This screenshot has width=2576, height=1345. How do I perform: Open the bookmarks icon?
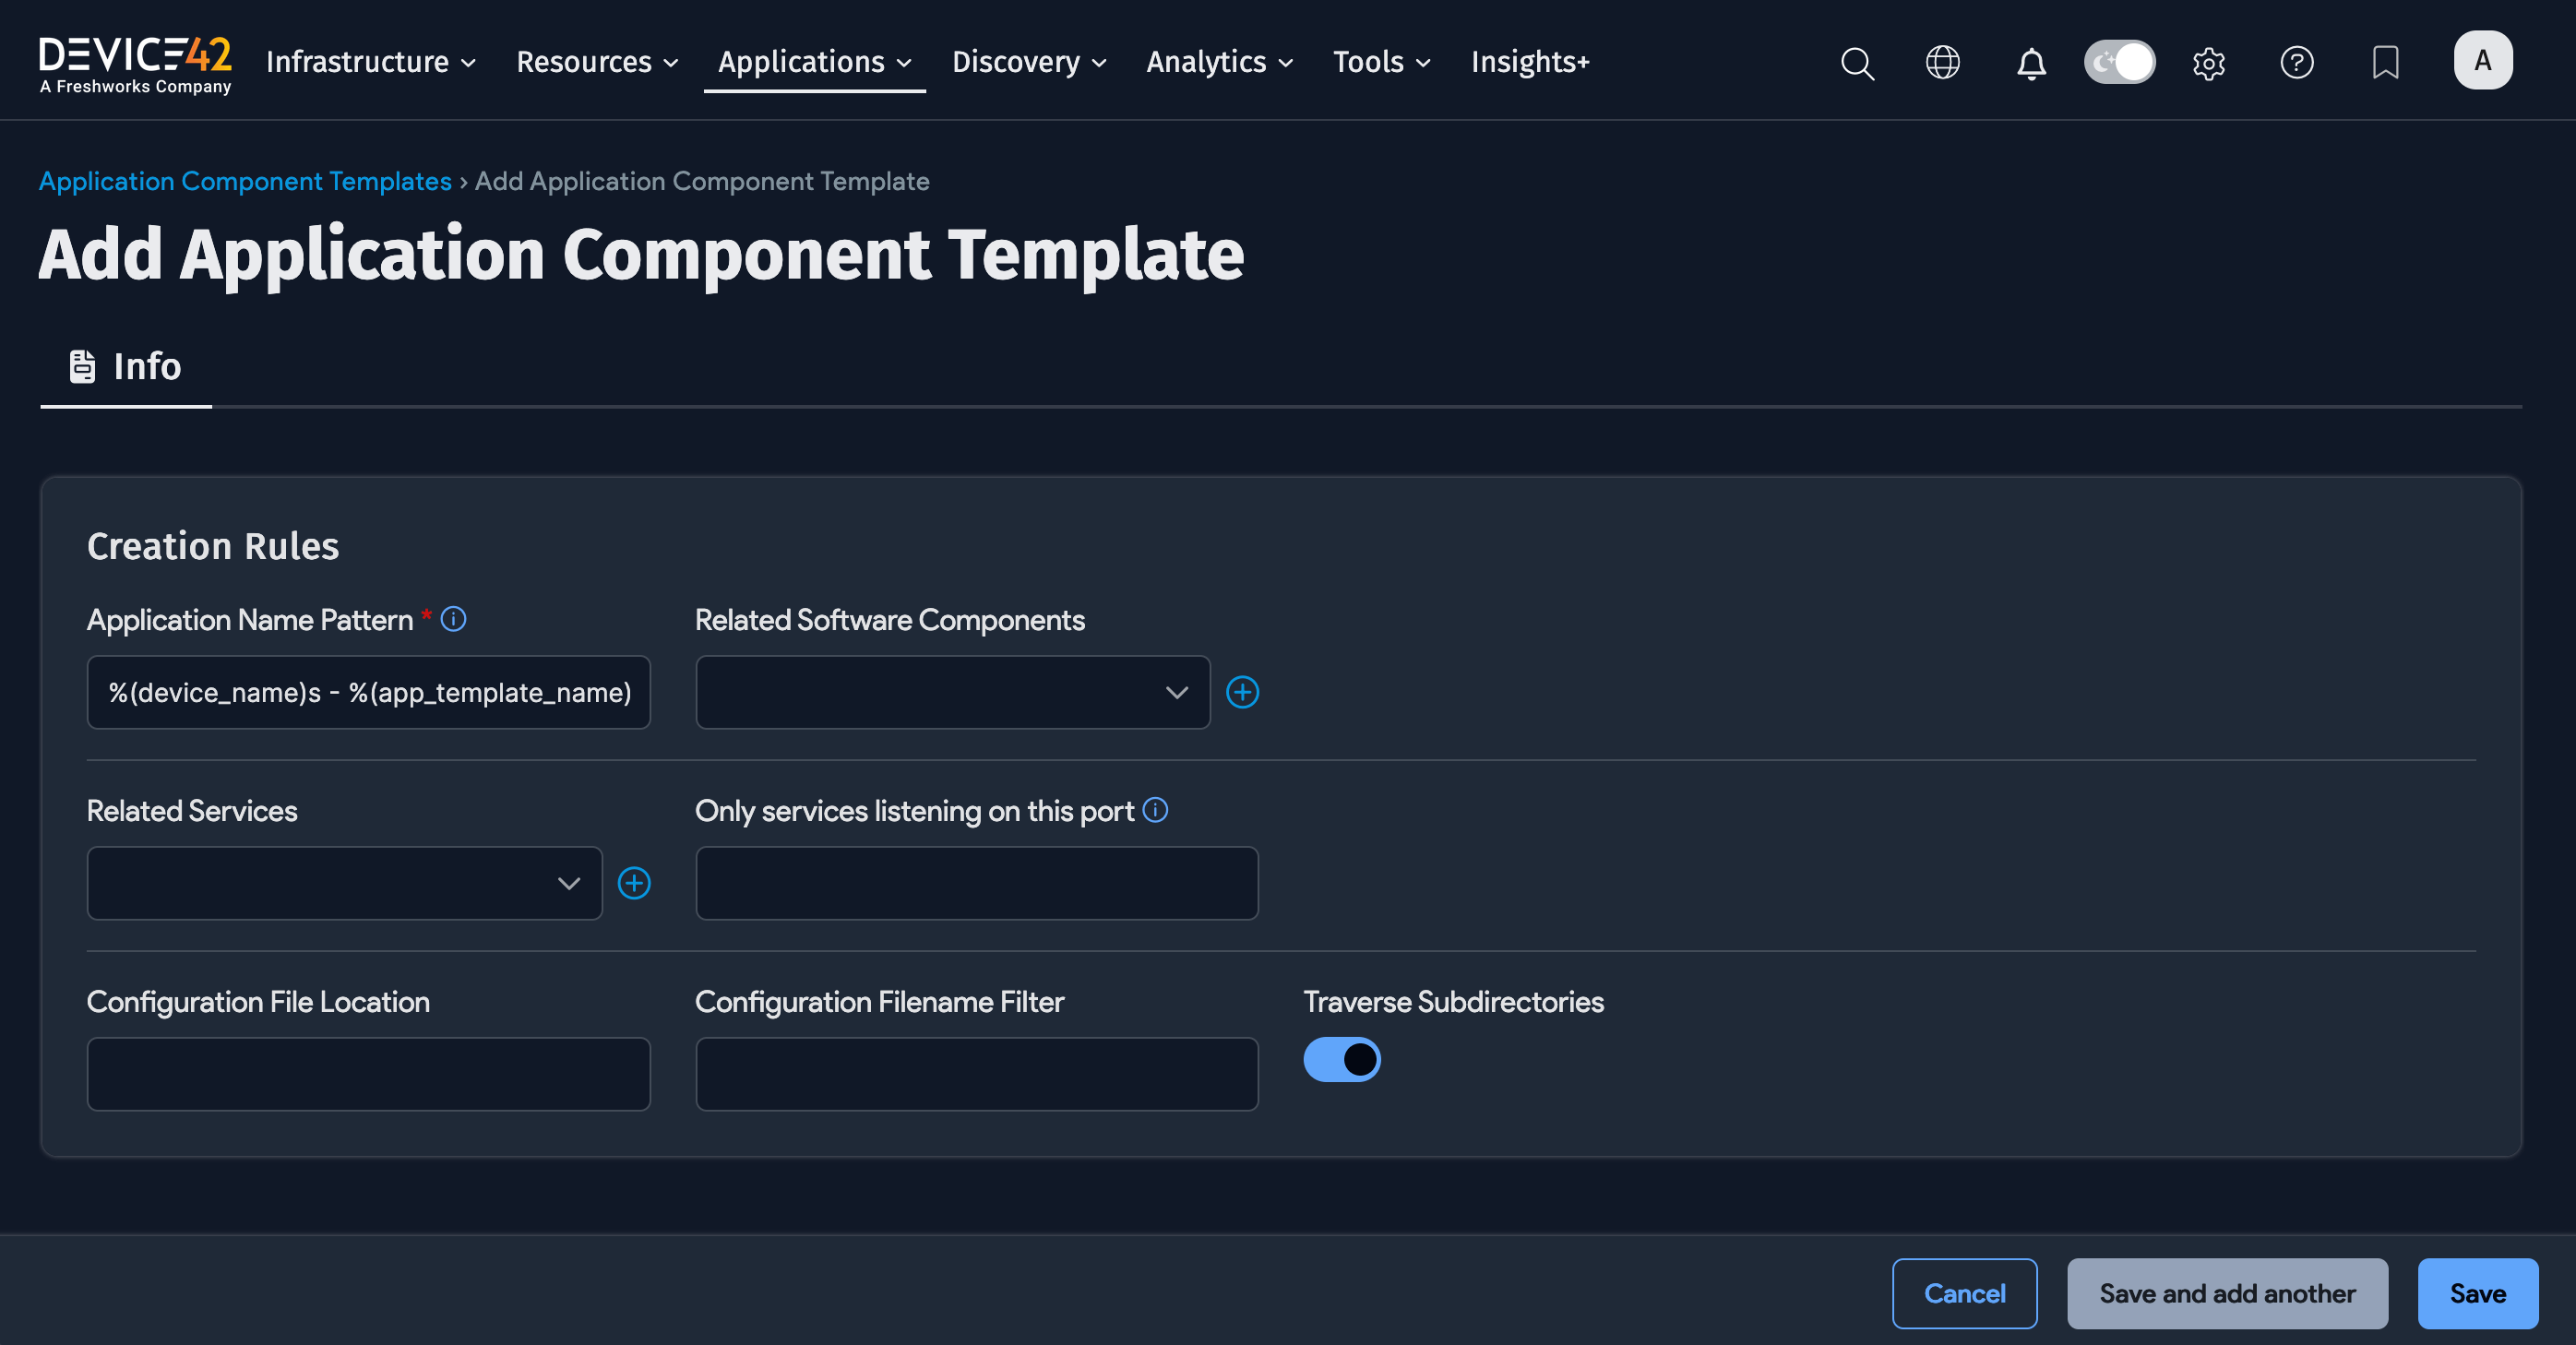[x=2385, y=63]
